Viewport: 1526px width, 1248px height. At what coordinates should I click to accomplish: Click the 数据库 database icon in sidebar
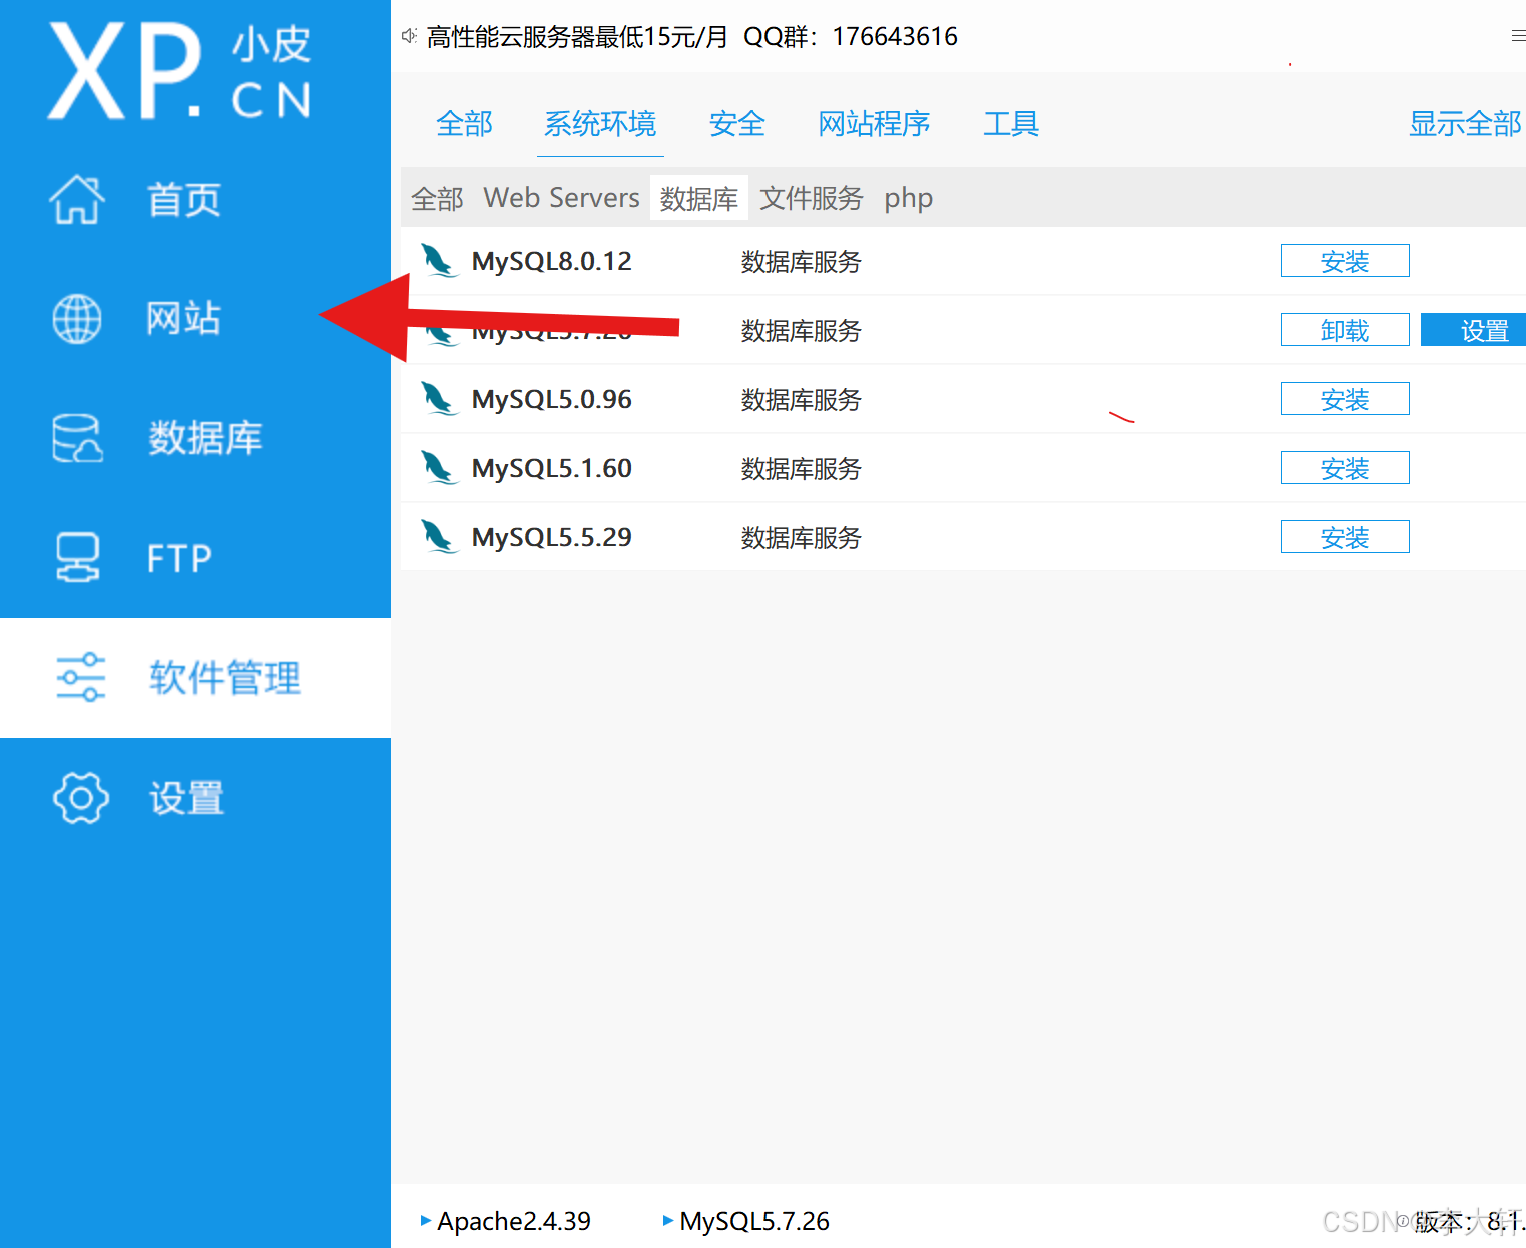(77, 438)
